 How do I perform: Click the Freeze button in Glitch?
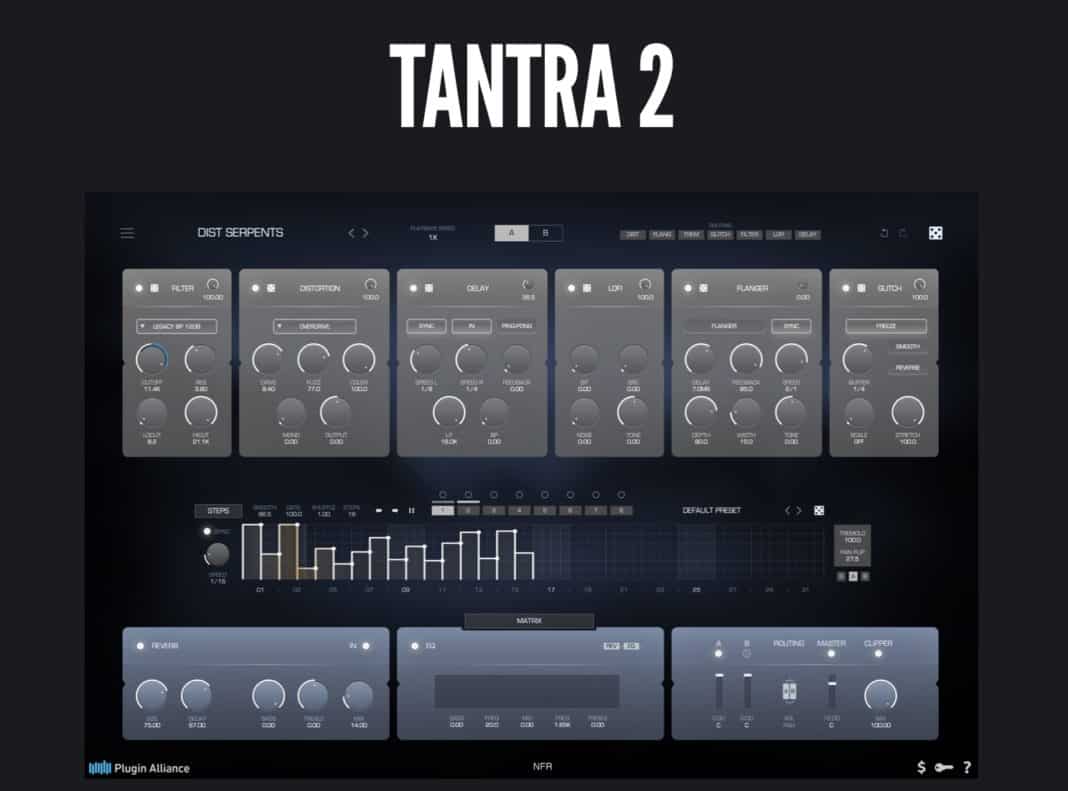[886, 326]
